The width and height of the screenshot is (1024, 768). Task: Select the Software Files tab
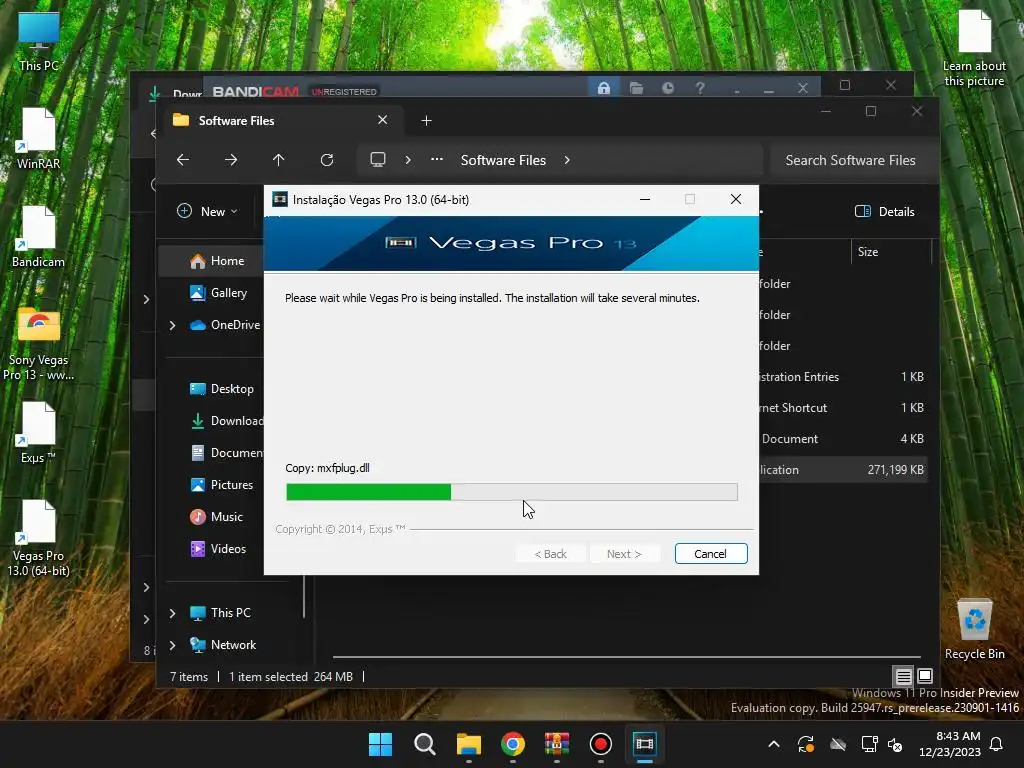(x=281, y=121)
